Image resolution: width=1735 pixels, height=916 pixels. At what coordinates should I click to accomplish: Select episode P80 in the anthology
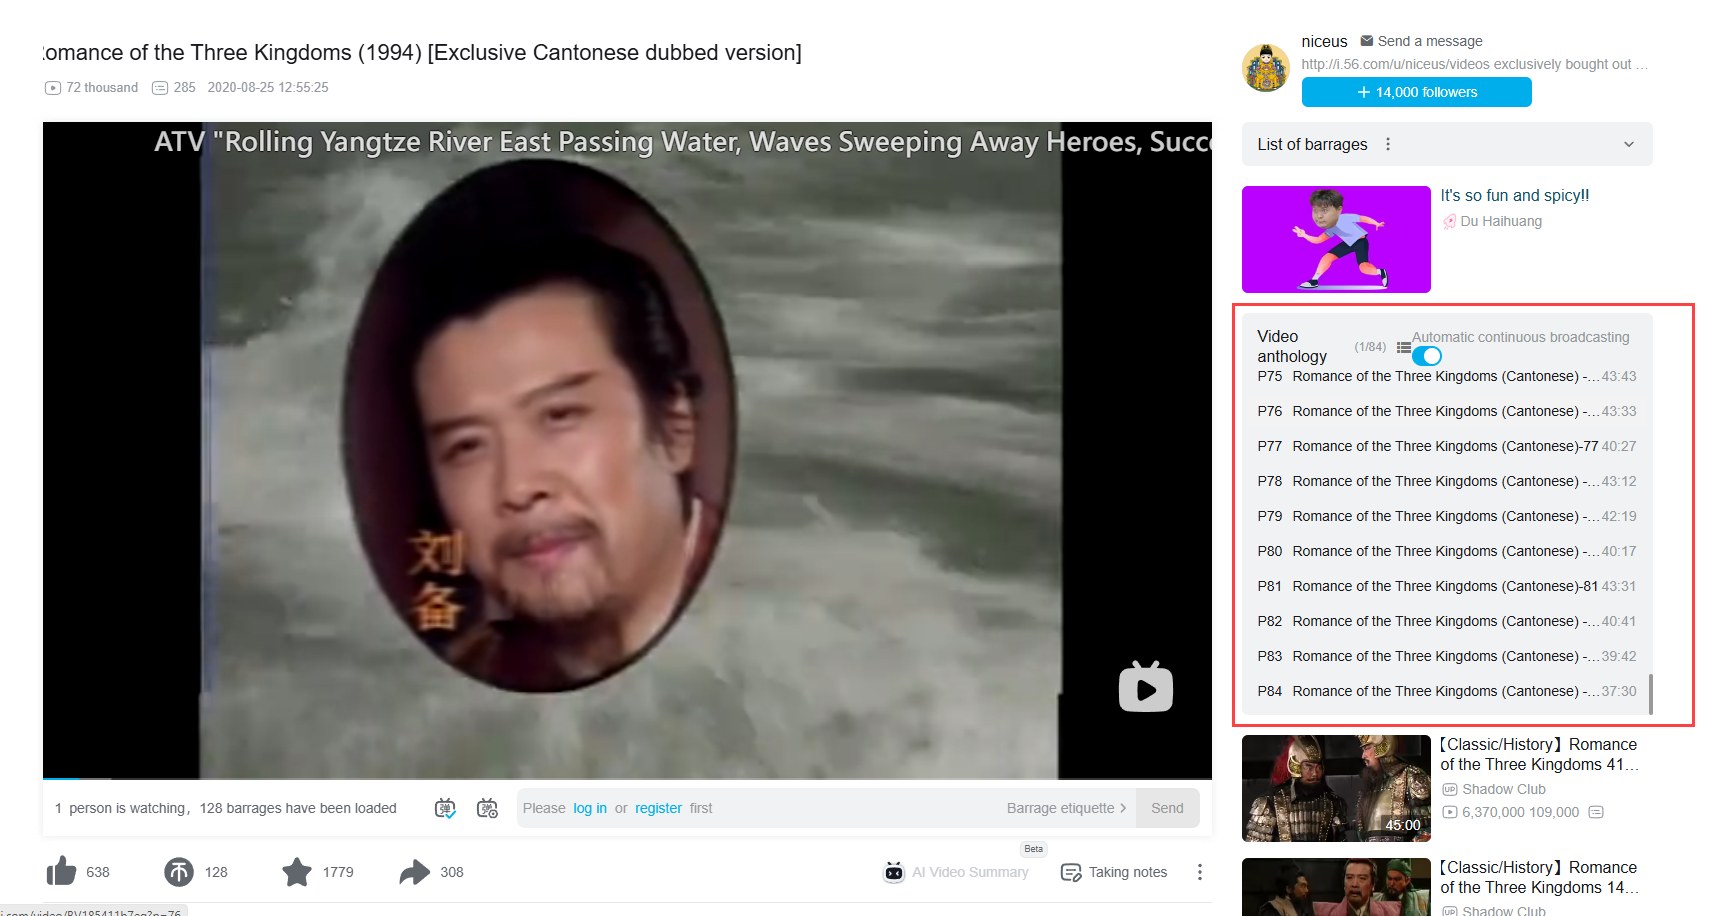pos(1446,551)
